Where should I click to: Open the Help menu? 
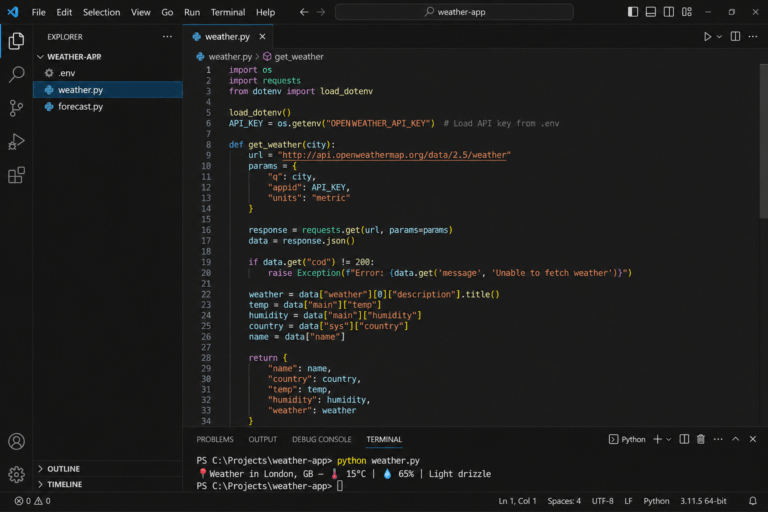(x=265, y=12)
